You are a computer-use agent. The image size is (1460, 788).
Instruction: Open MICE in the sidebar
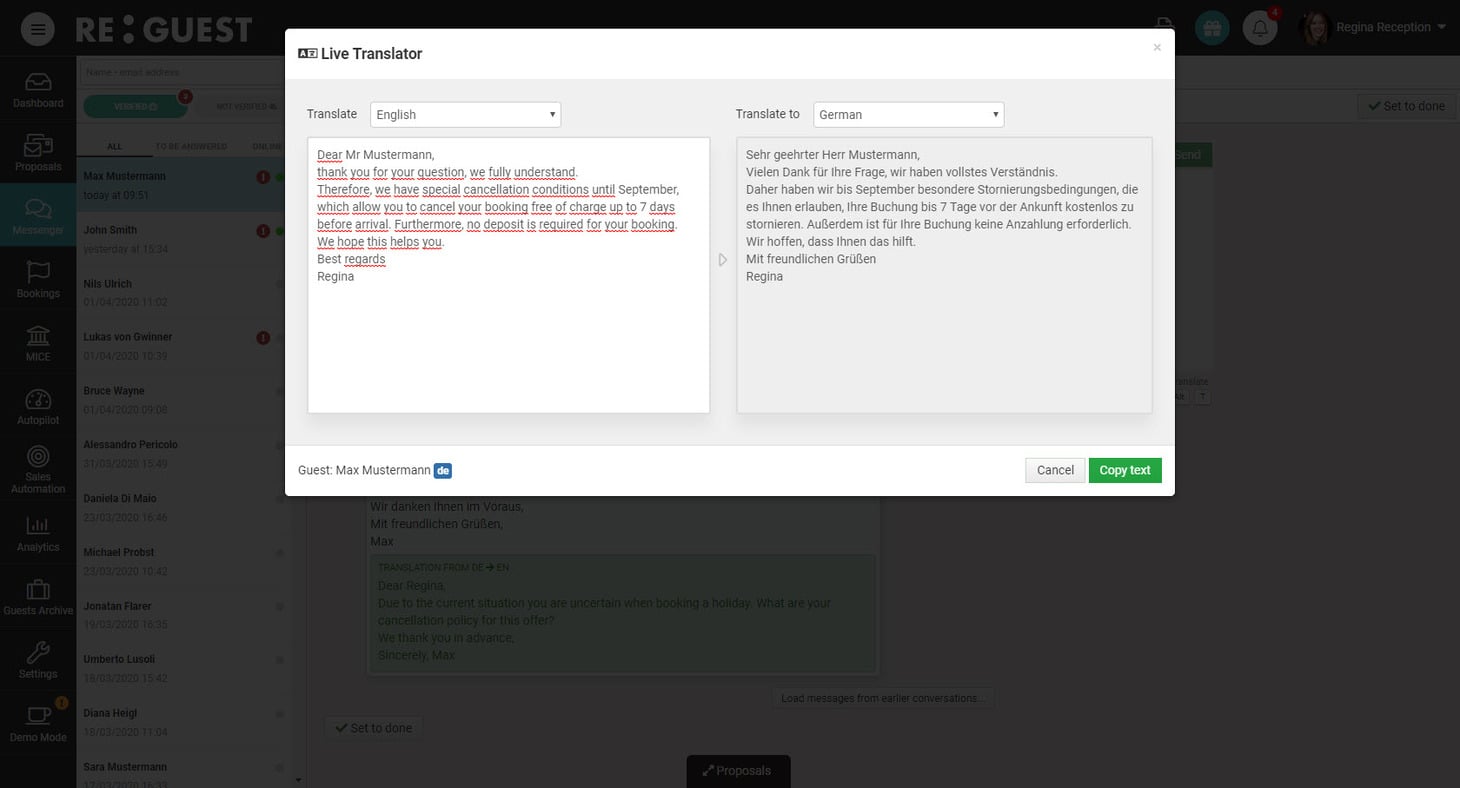pyautogui.click(x=38, y=343)
